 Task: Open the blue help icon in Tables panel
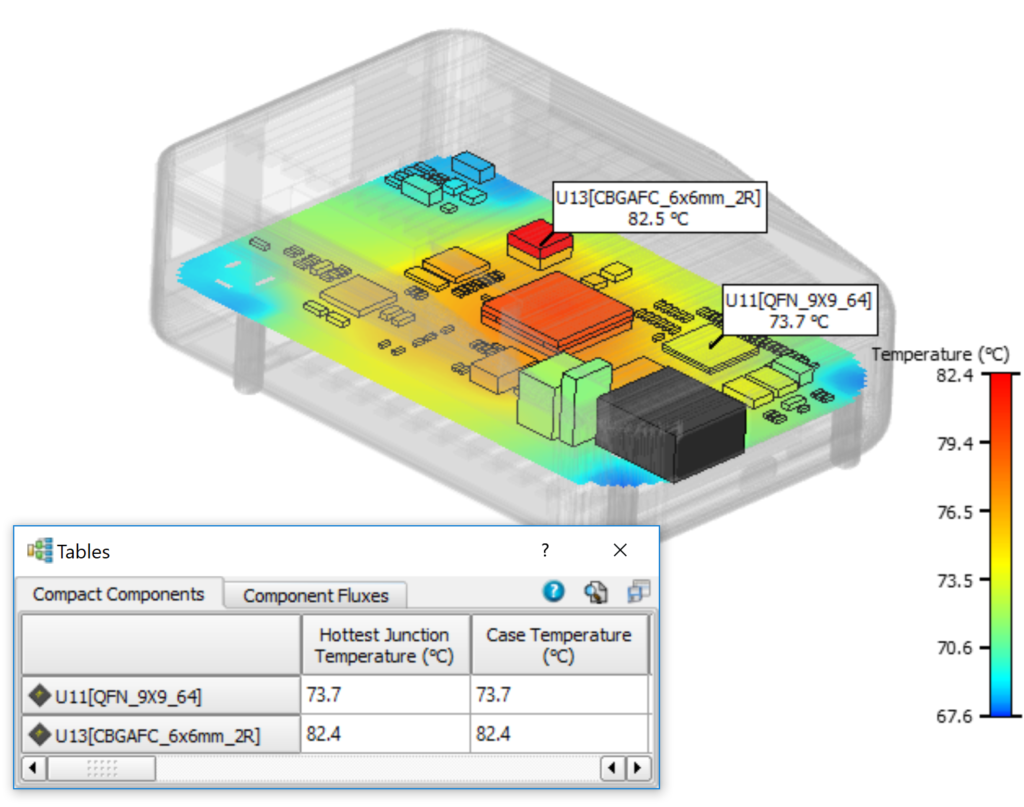[554, 592]
